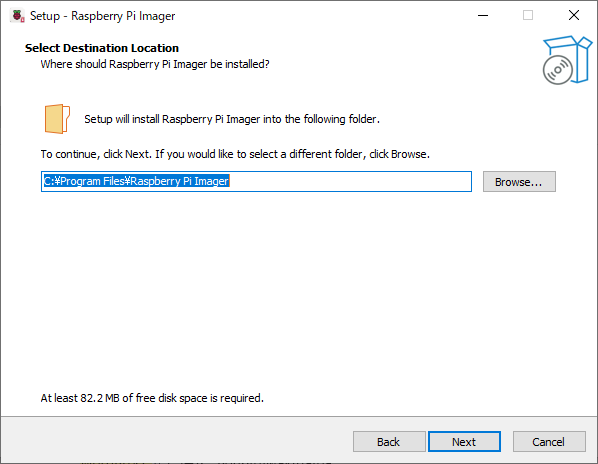598x464 pixels.
Task: Minimize the Setup window
Action: pyautogui.click(x=483, y=16)
